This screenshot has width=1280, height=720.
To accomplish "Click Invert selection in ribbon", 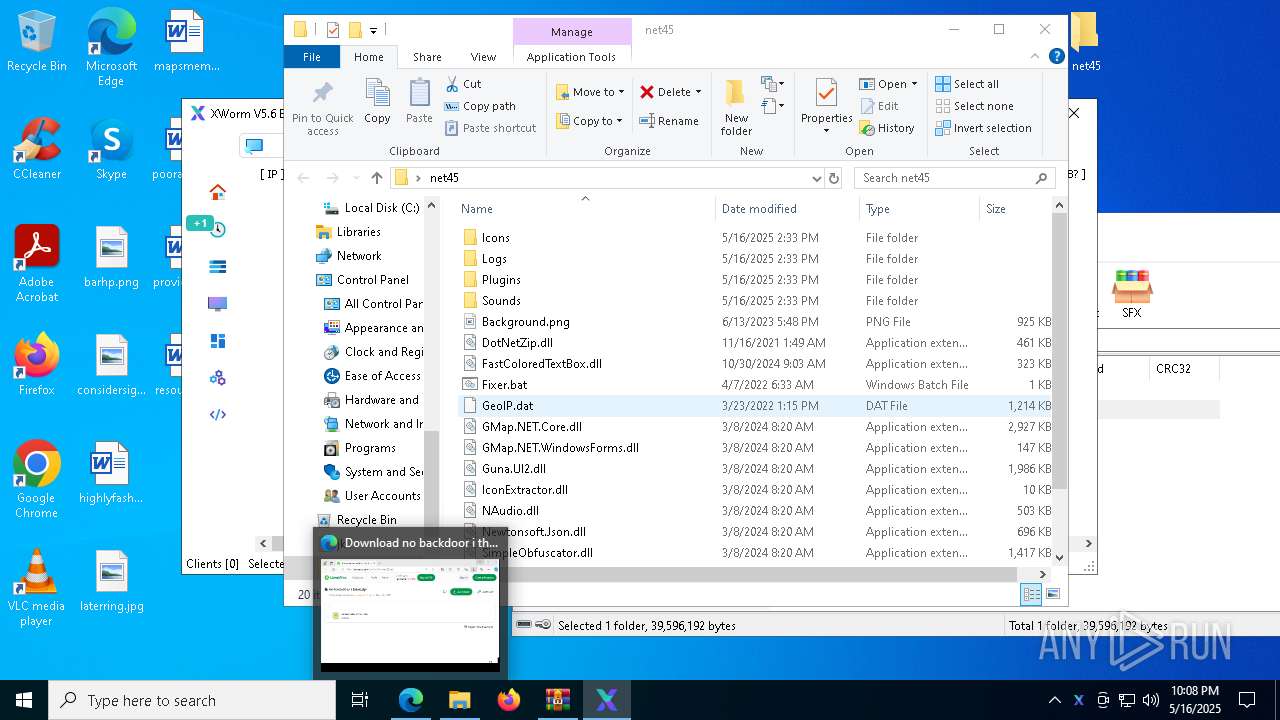I will click(x=983, y=128).
